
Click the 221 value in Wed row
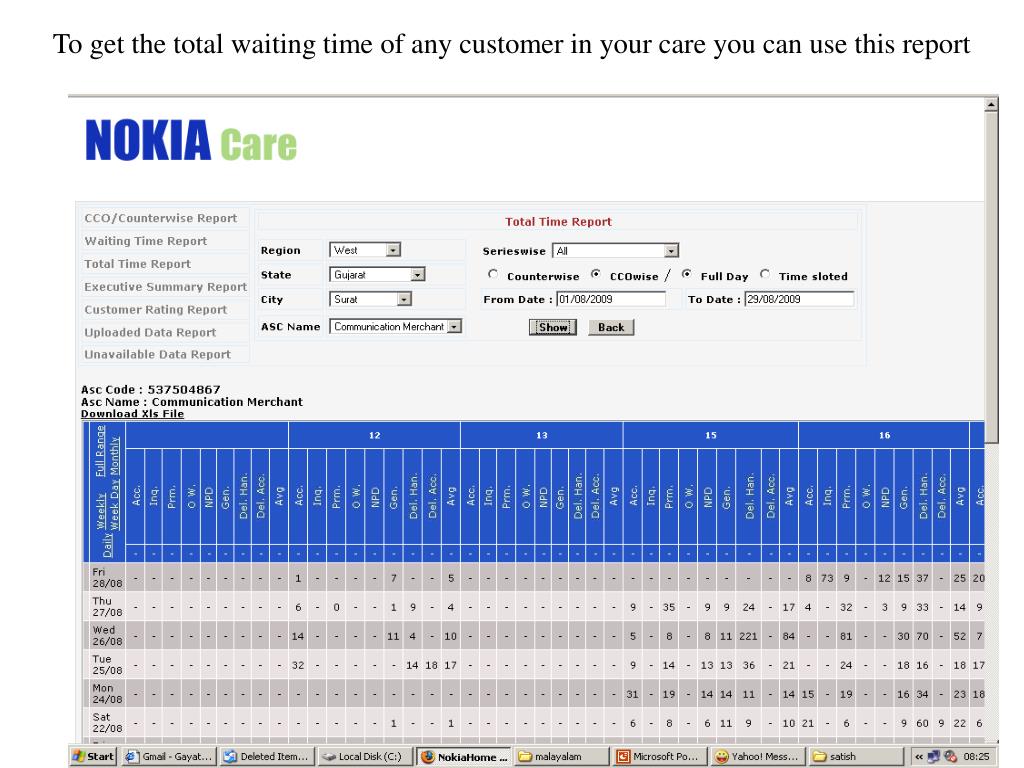(748, 636)
